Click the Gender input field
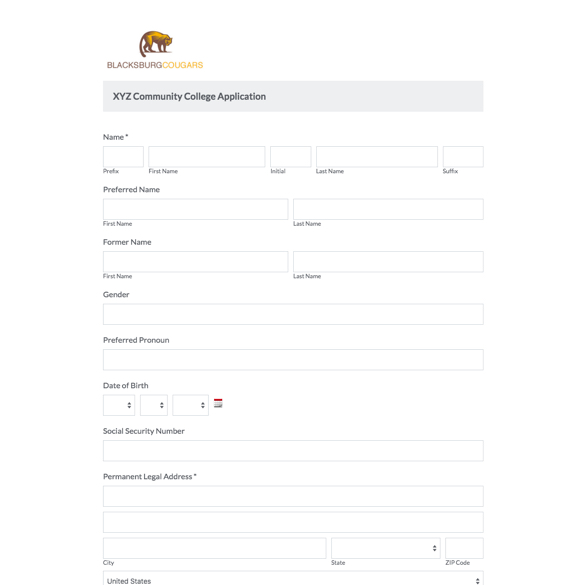Viewport: 585px width, 585px height. (x=293, y=314)
